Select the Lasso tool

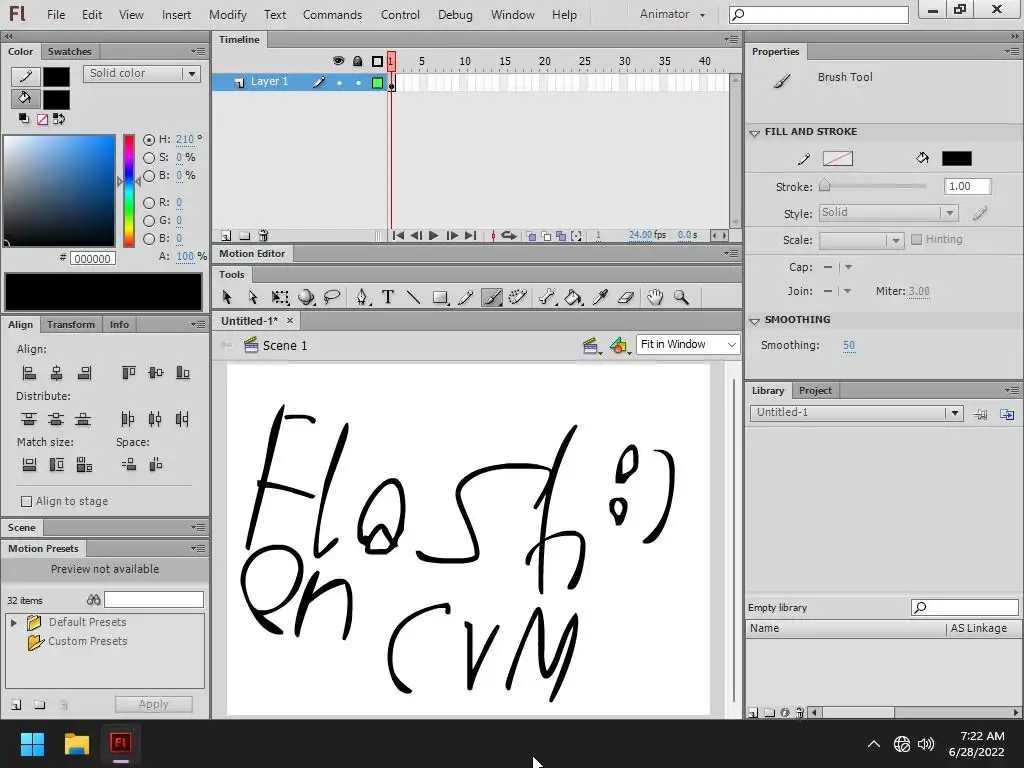[332, 297]
